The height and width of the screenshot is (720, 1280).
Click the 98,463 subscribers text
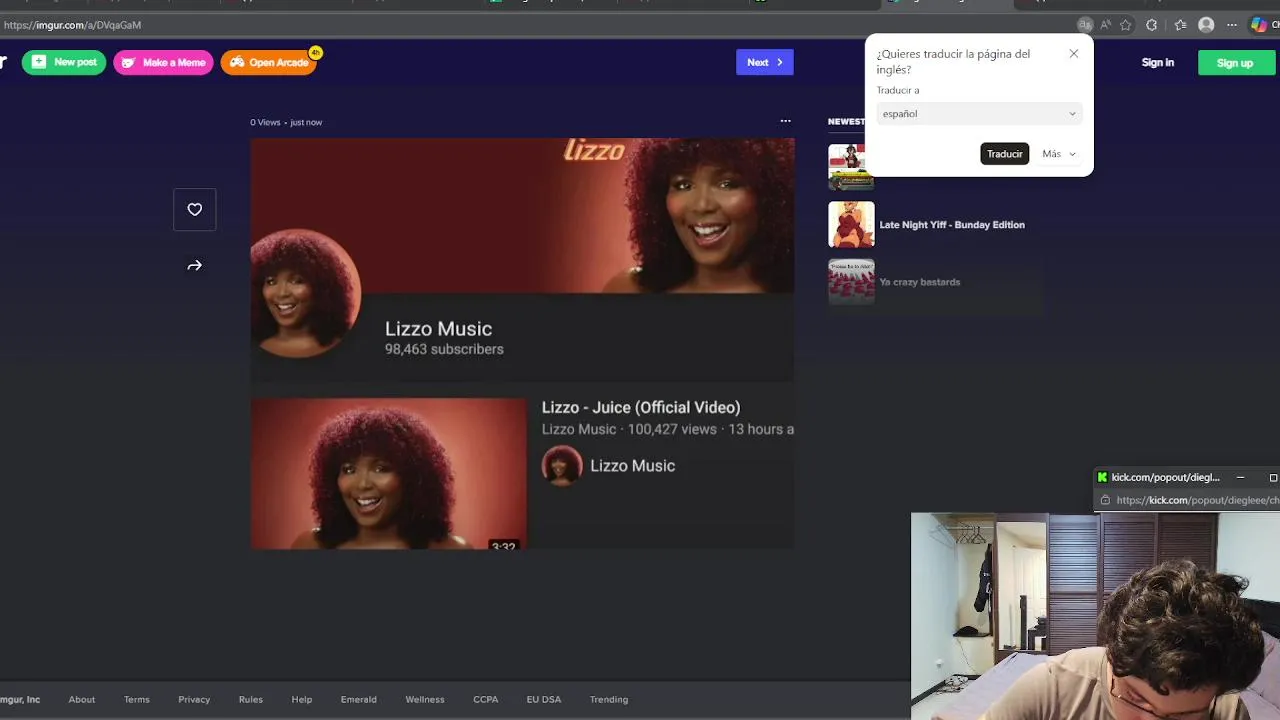tap(444, 349)
